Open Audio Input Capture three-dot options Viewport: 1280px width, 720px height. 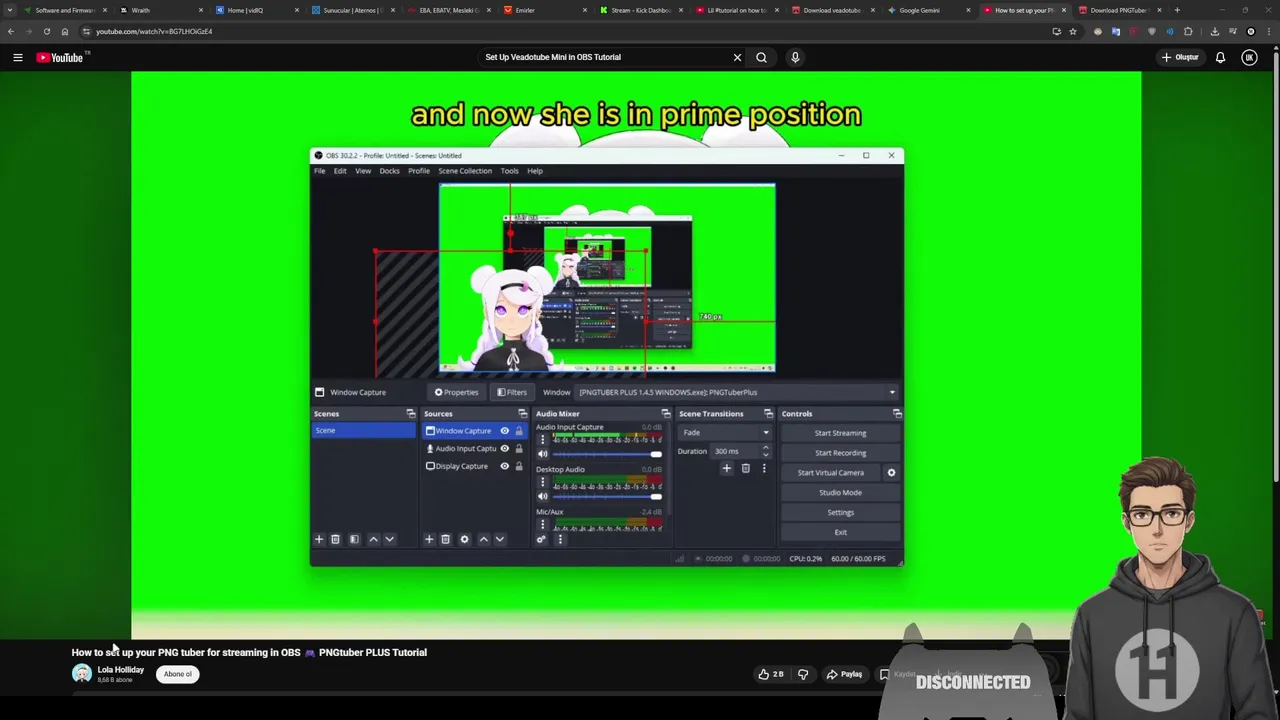point(543,439)
